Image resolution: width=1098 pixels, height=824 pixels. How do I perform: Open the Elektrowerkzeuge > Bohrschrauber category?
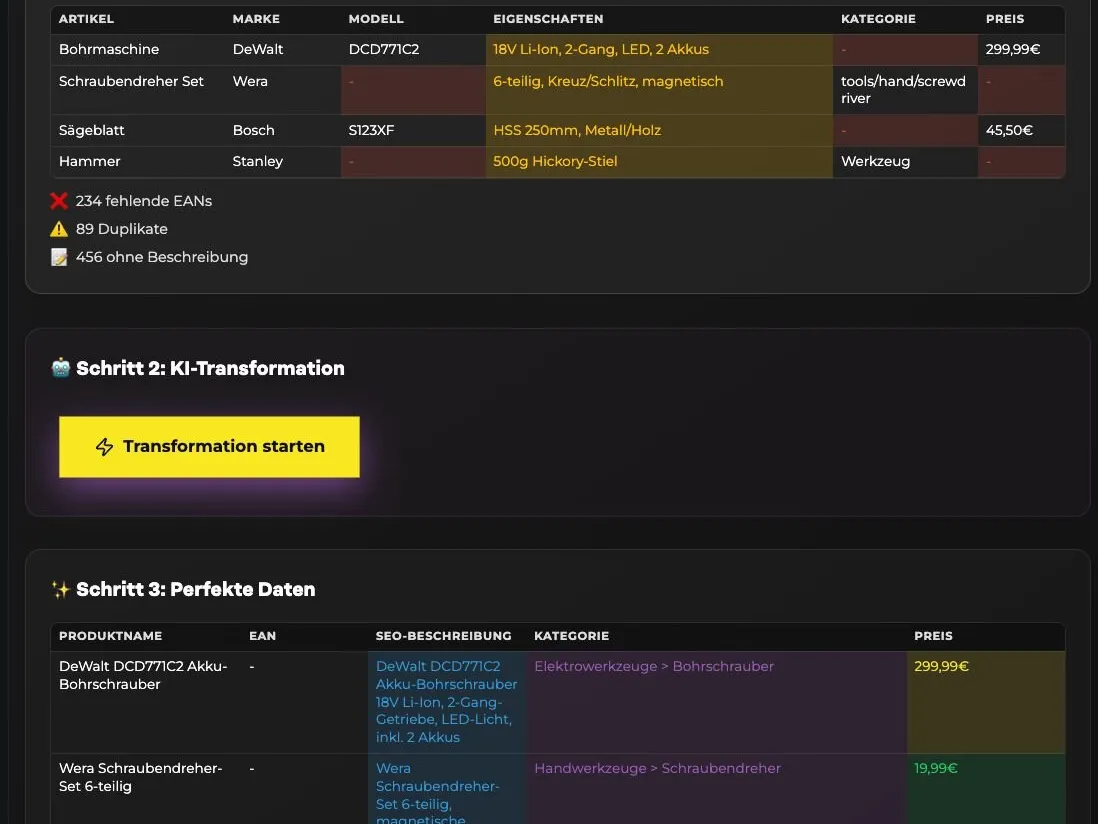pos(654,666)
